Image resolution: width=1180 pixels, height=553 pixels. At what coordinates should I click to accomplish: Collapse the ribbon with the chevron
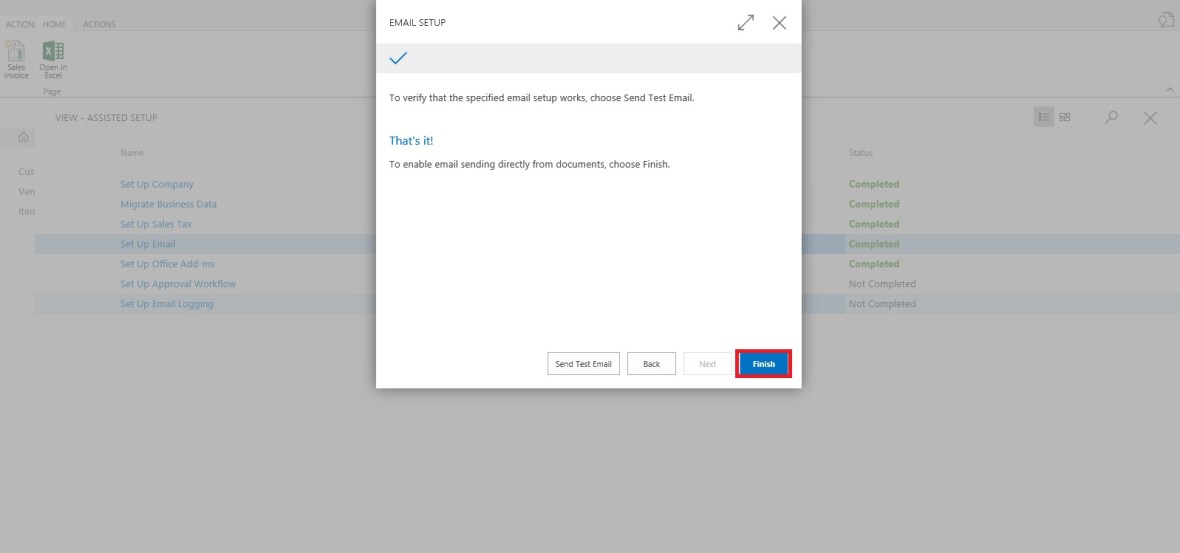(1169, 90)
